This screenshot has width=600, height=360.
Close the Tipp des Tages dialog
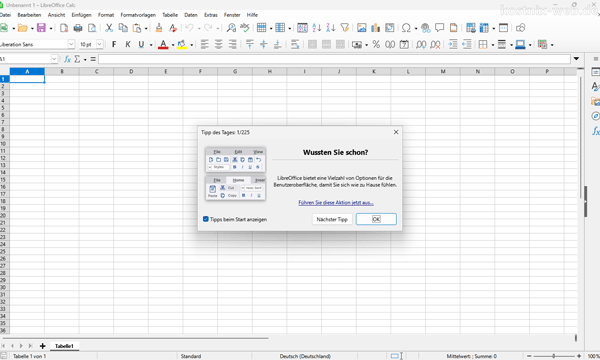tap(396, 132)
